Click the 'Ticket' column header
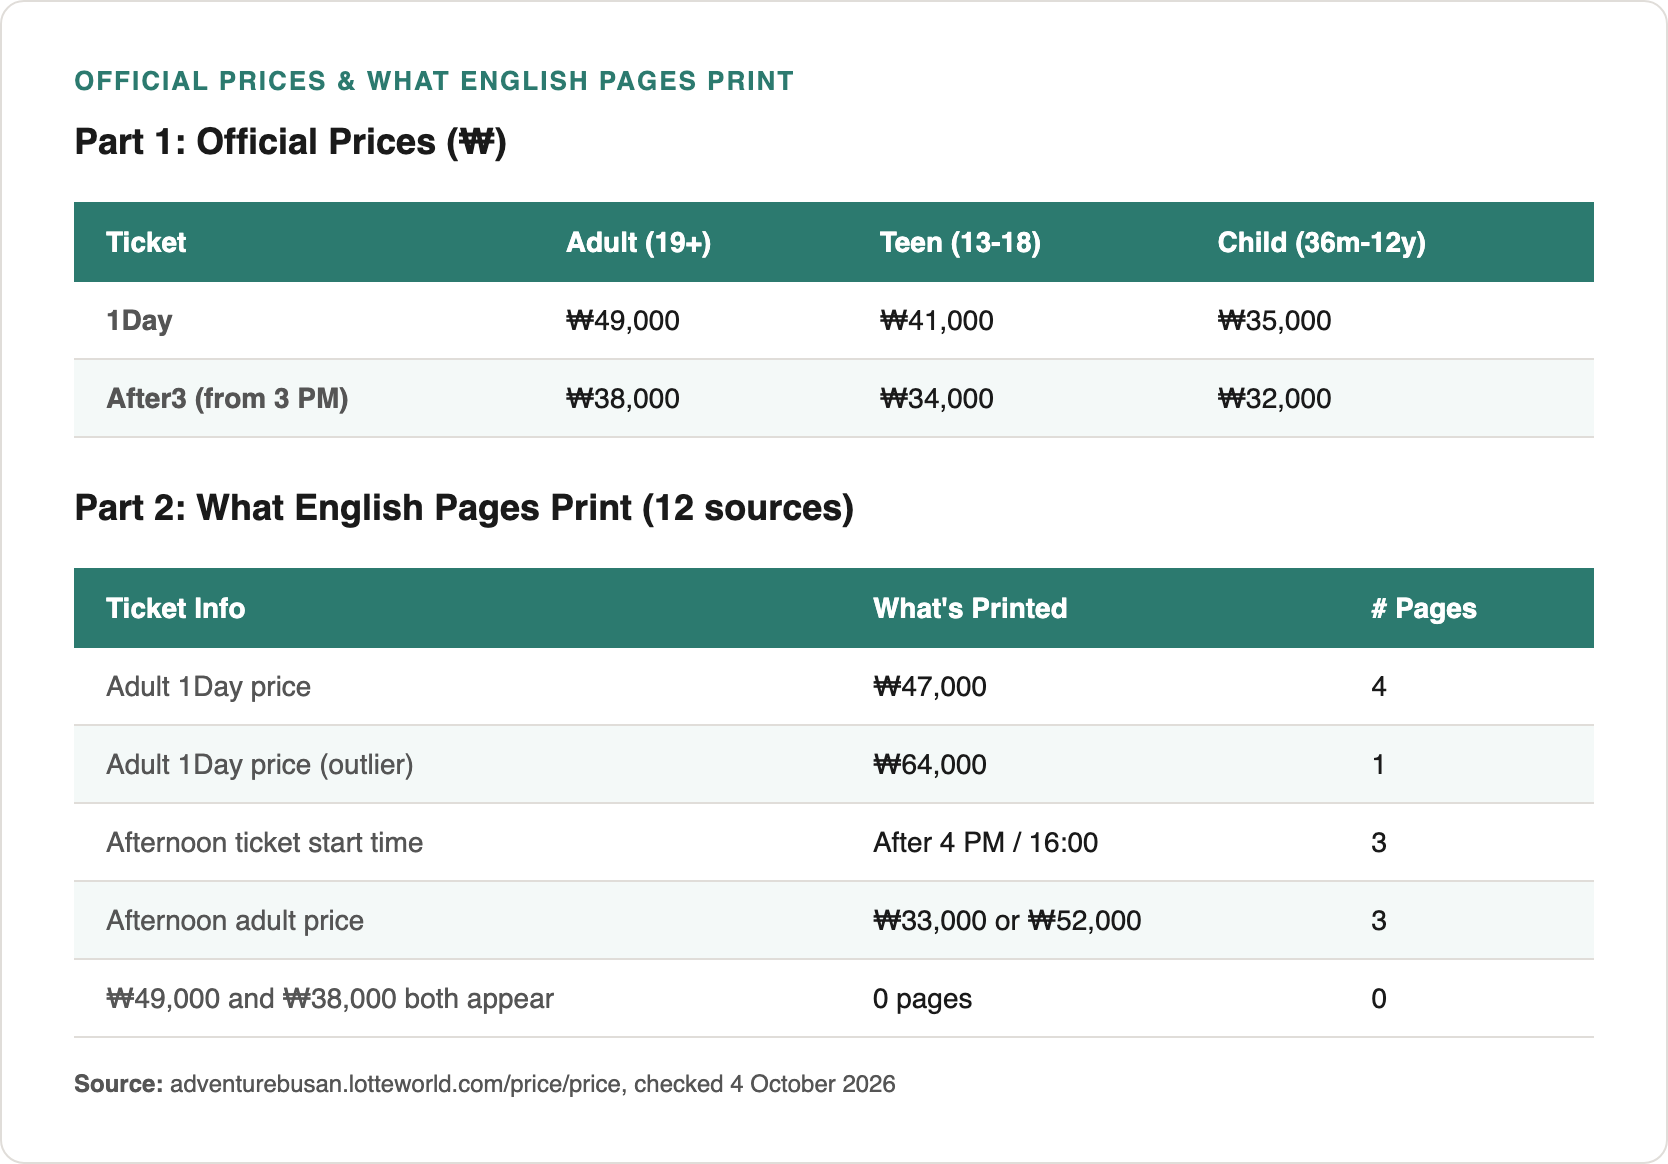 pos(146,242)
